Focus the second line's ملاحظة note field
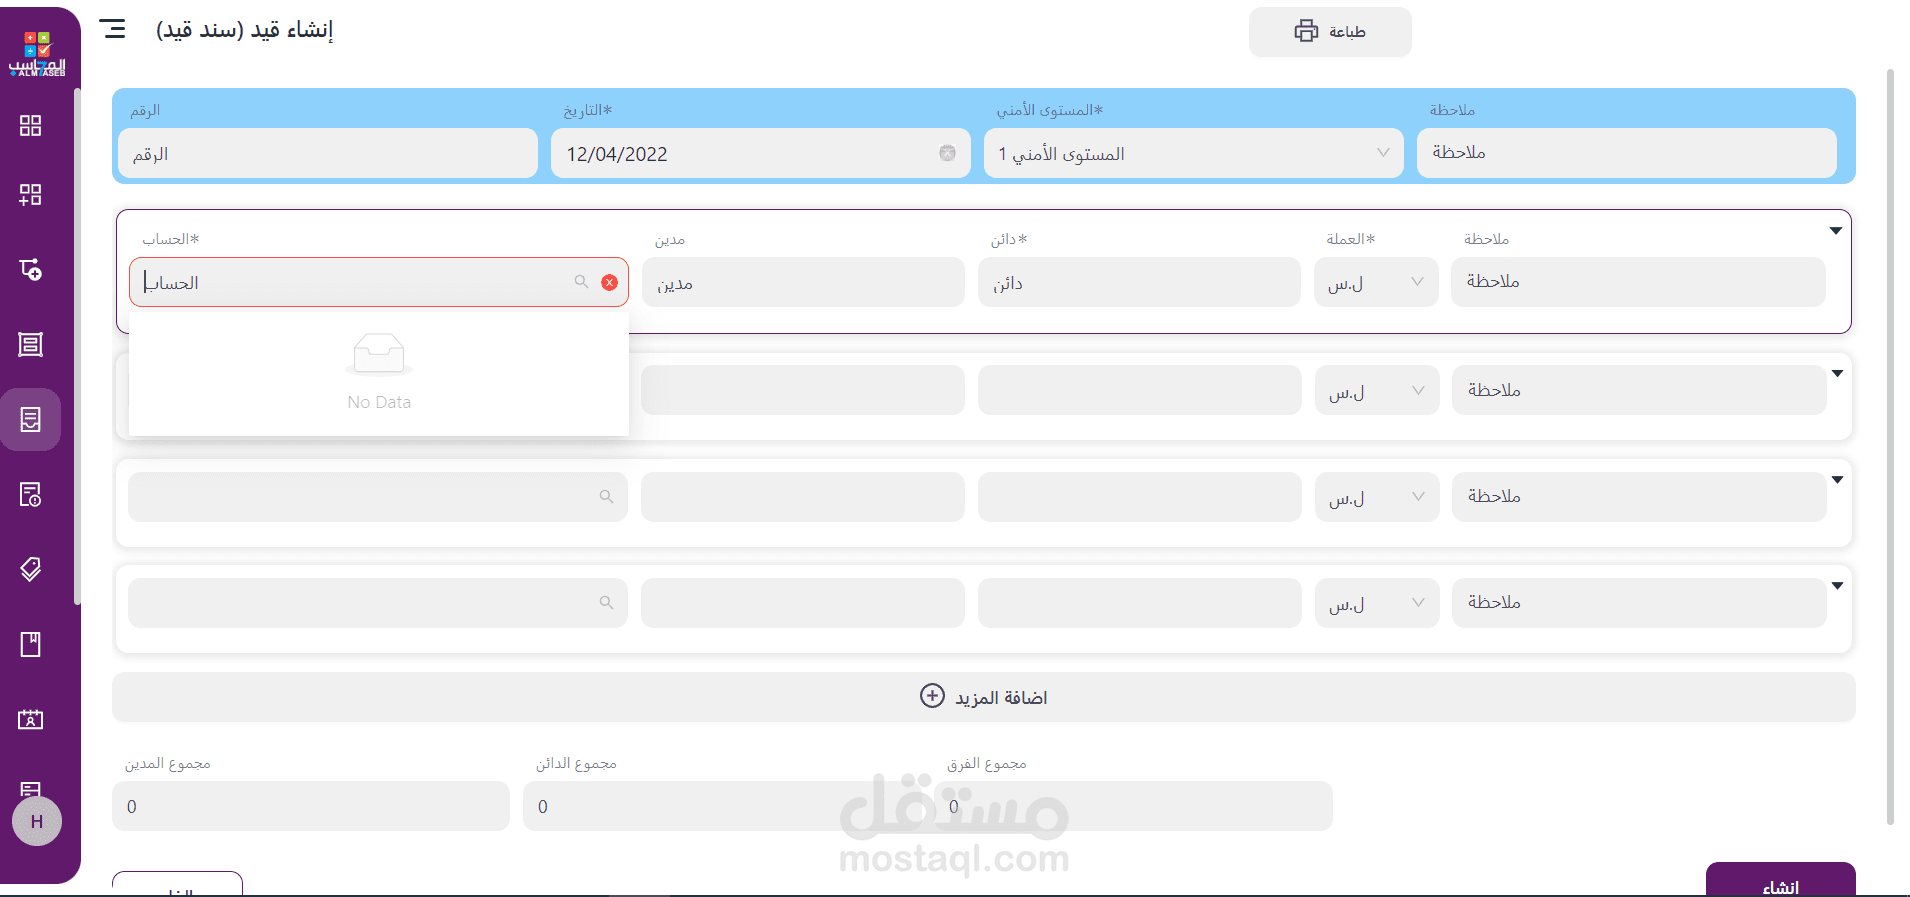The image size is (1910, 897). click(1639, 390)
